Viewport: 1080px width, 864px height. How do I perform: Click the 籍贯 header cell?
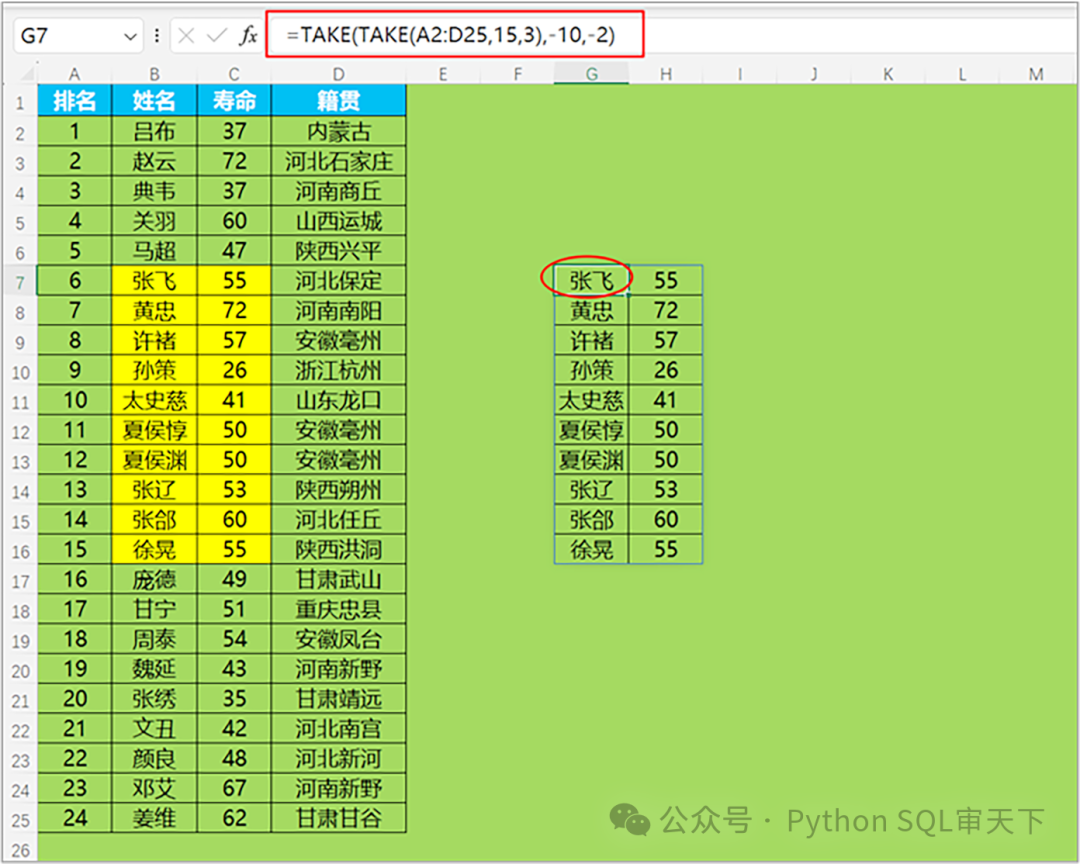(338, 101)
